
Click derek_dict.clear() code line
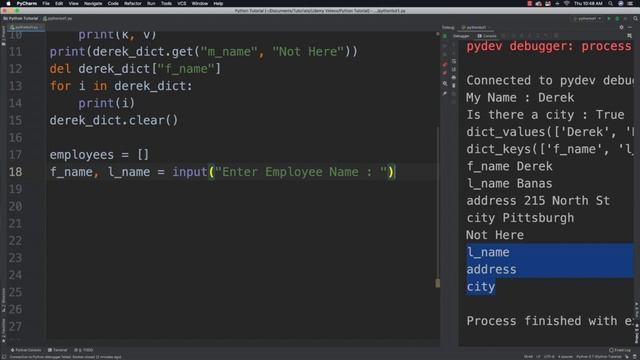(114, 120)
